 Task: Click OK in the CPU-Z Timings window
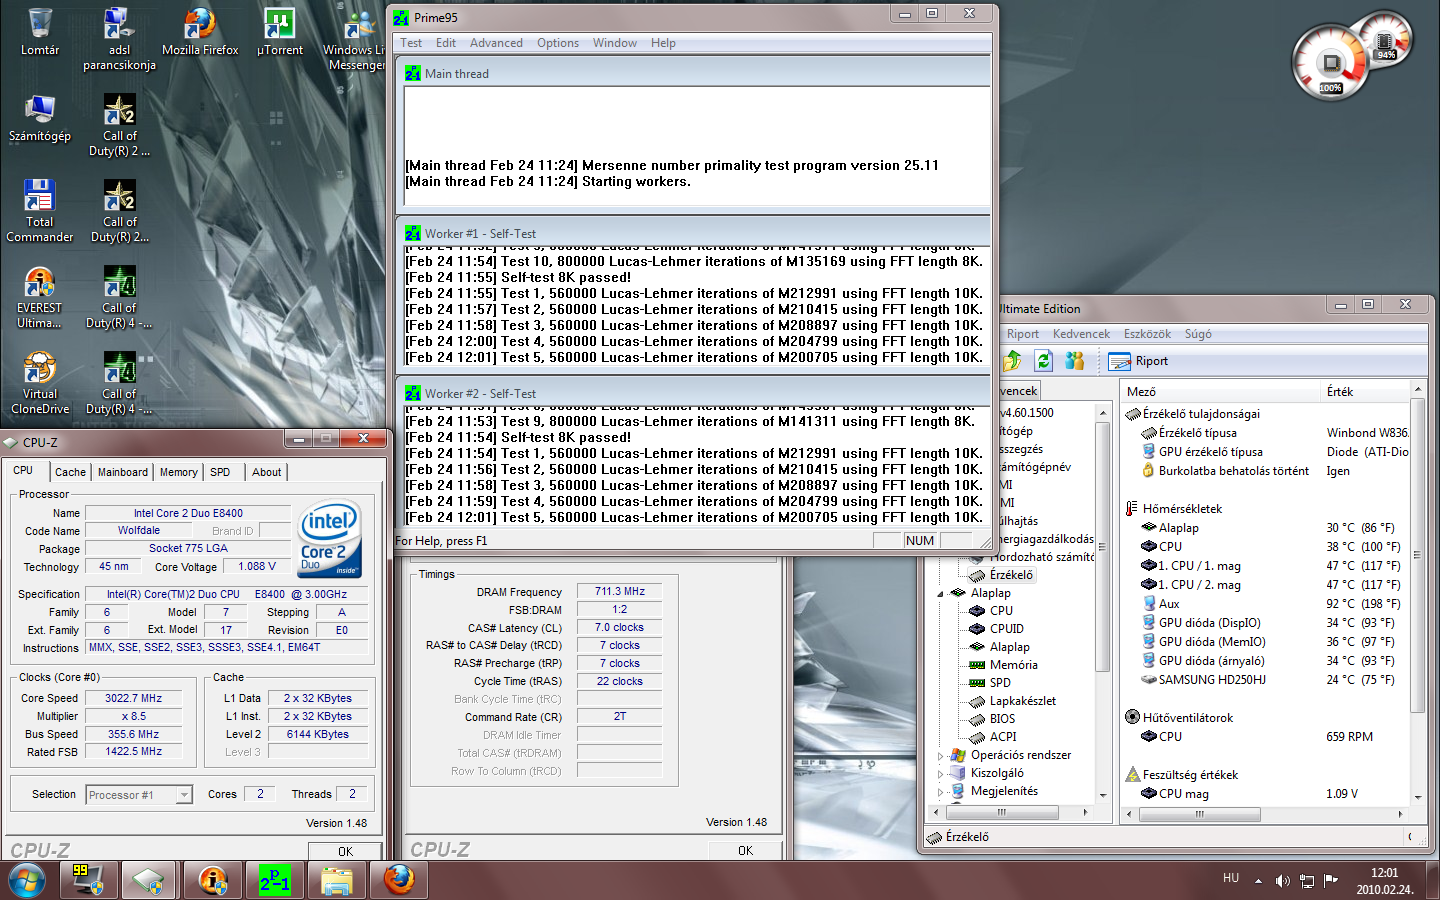(x=745, y=850)
